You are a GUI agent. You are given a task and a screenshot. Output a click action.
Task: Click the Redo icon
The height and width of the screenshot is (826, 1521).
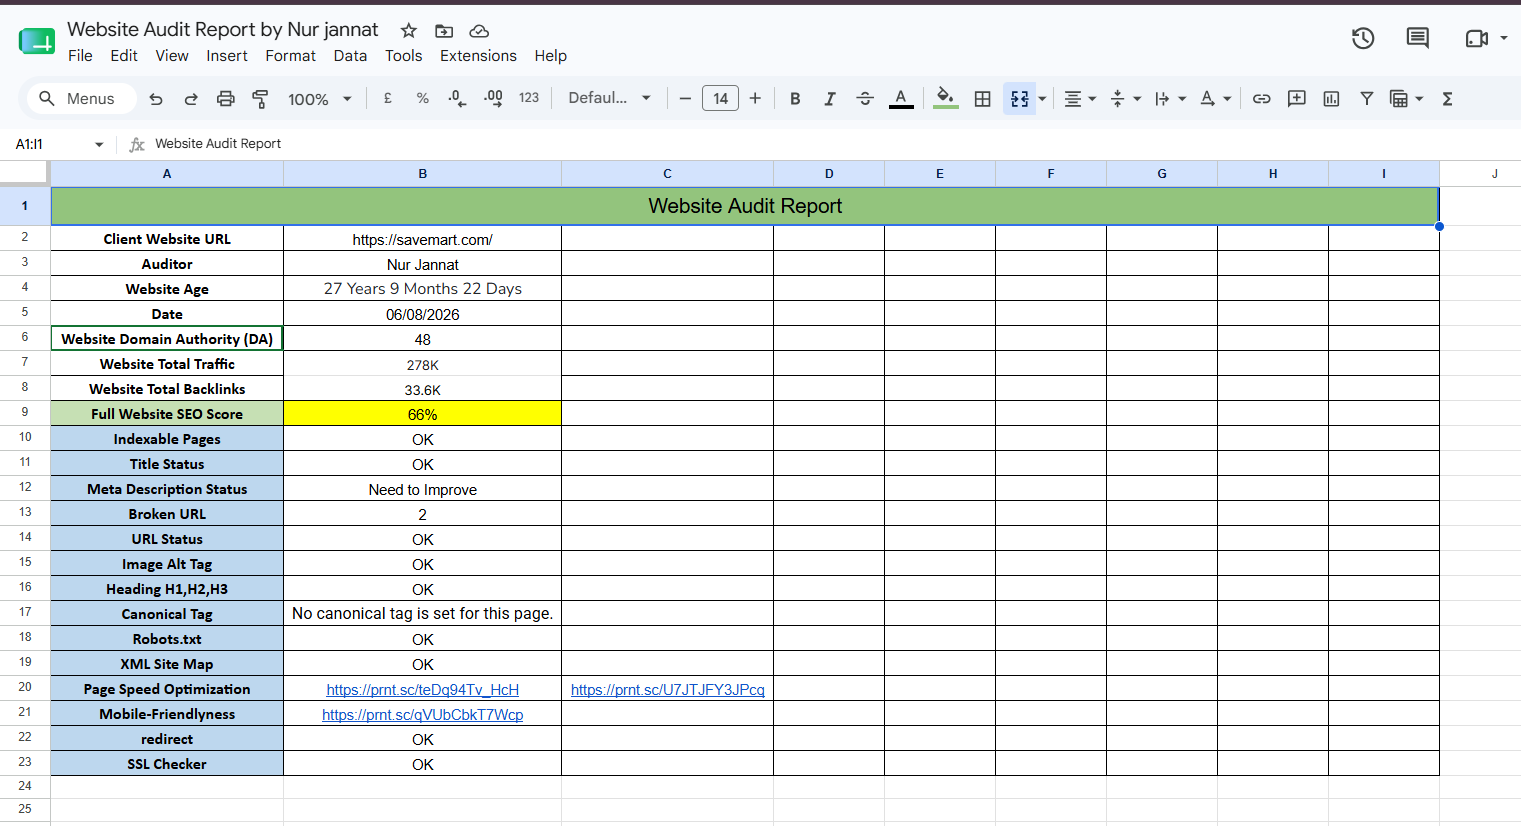click(x=191, y=98)
